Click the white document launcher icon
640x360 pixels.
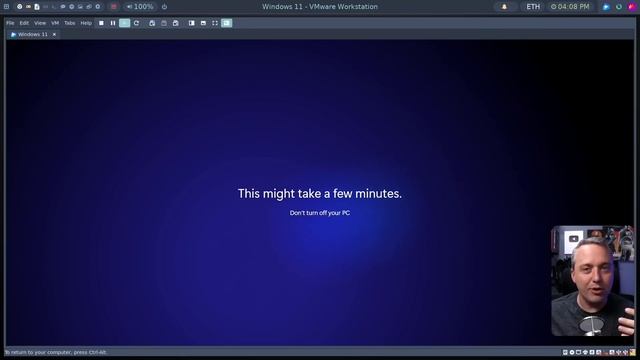point(37,7)
